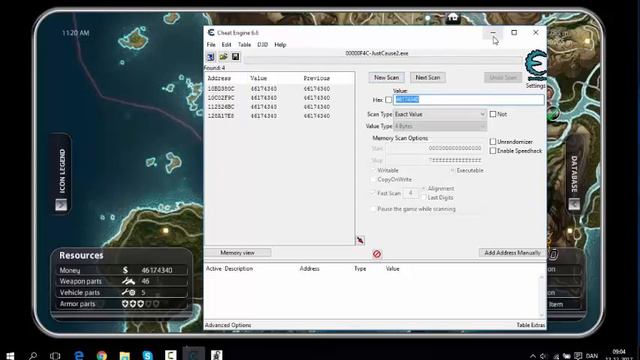The image size is (640, 360).
Task: Open the Edit menu
Action: [x=227, y=44]
